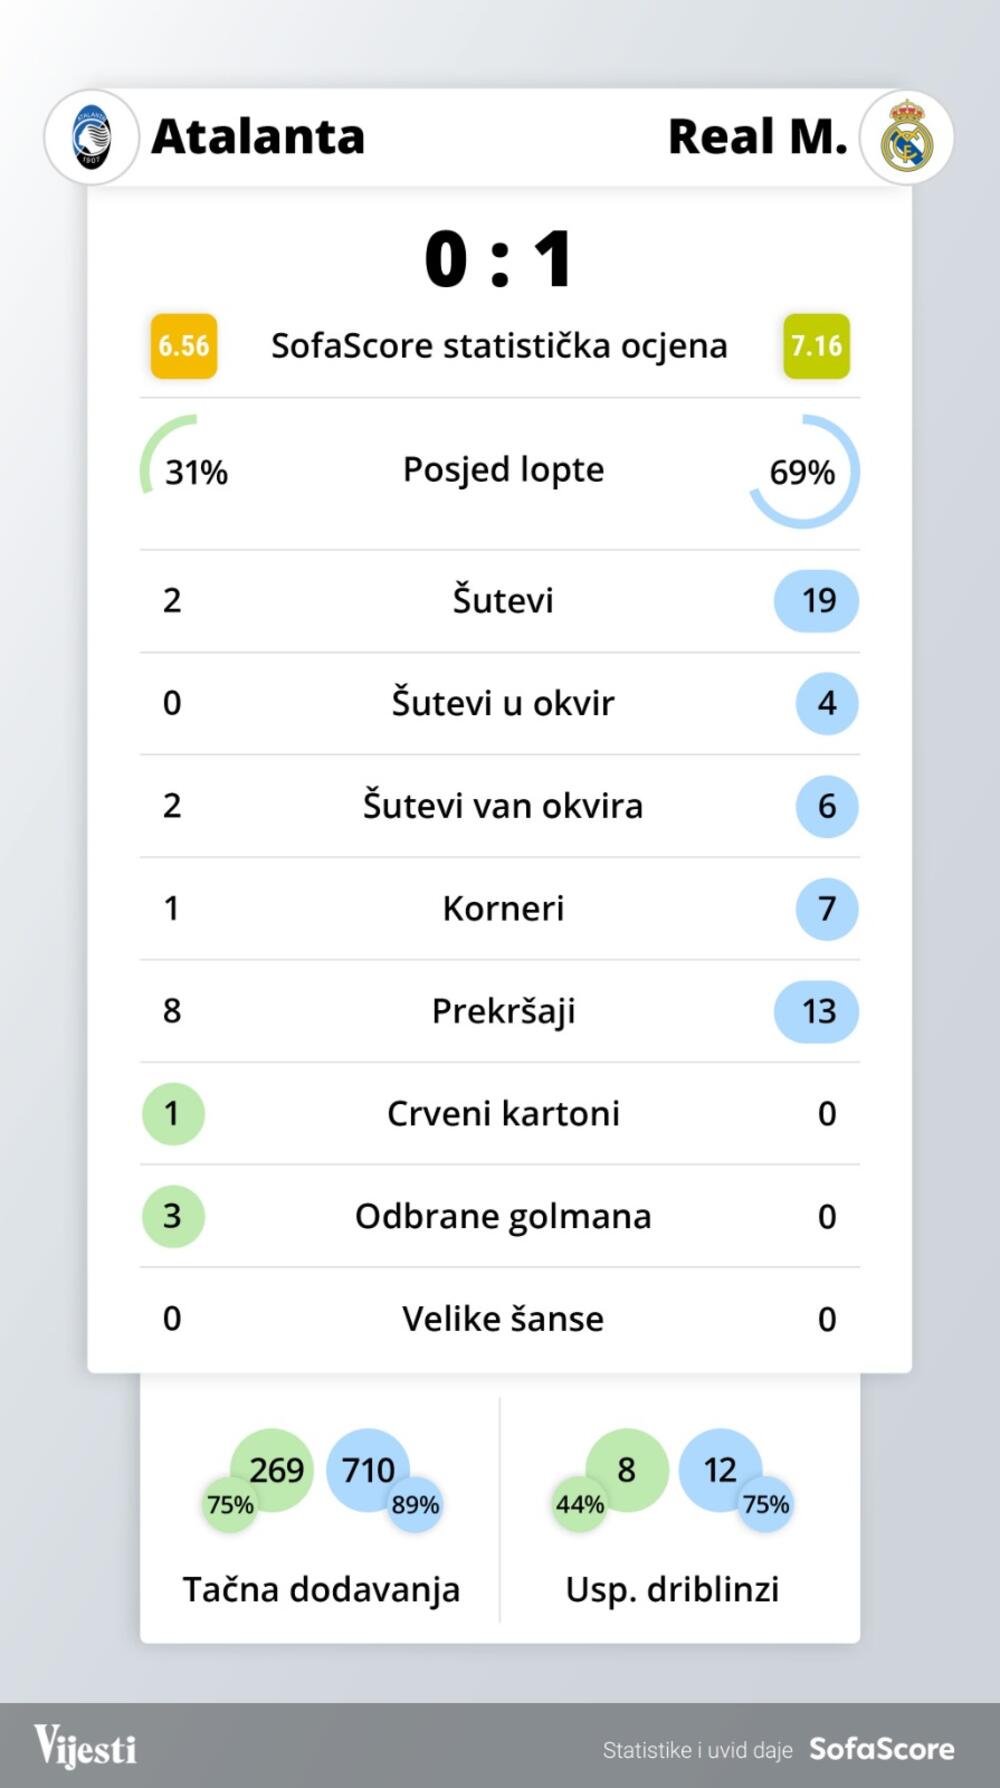The image size is (1000, 1788).
Task: Click the Tačna dodavanja label
Action: 321,1589
